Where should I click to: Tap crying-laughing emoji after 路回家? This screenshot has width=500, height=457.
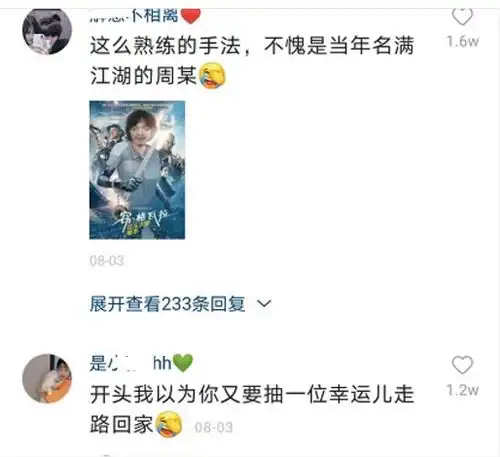pyautogui.click(x=169, y=424)
